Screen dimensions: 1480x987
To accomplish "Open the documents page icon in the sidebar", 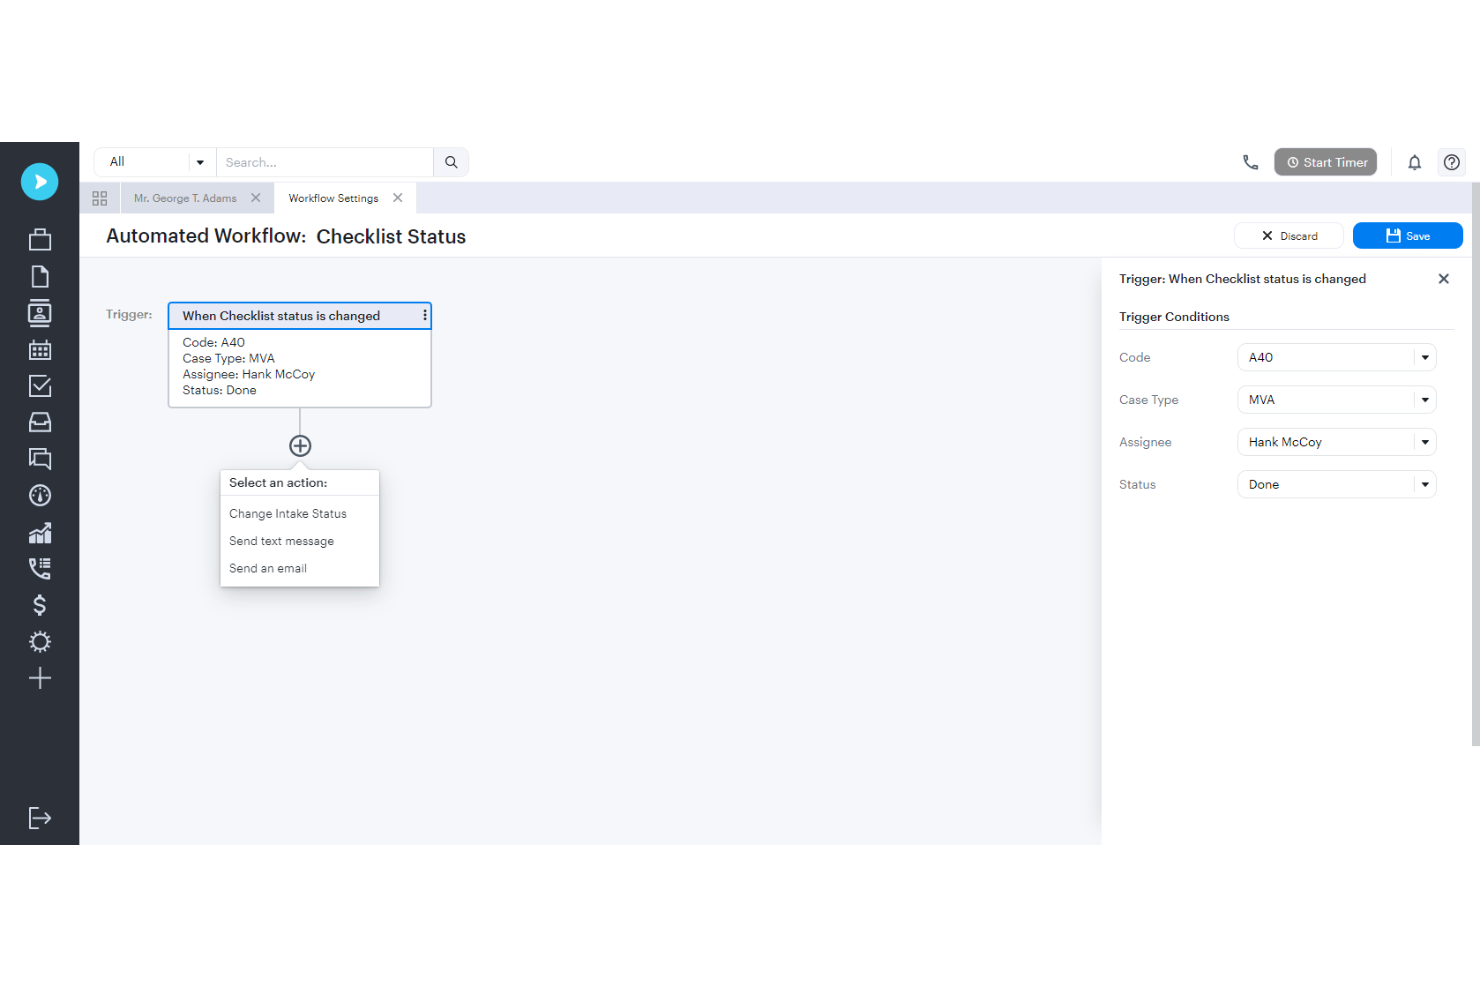I will click(40, 277).
